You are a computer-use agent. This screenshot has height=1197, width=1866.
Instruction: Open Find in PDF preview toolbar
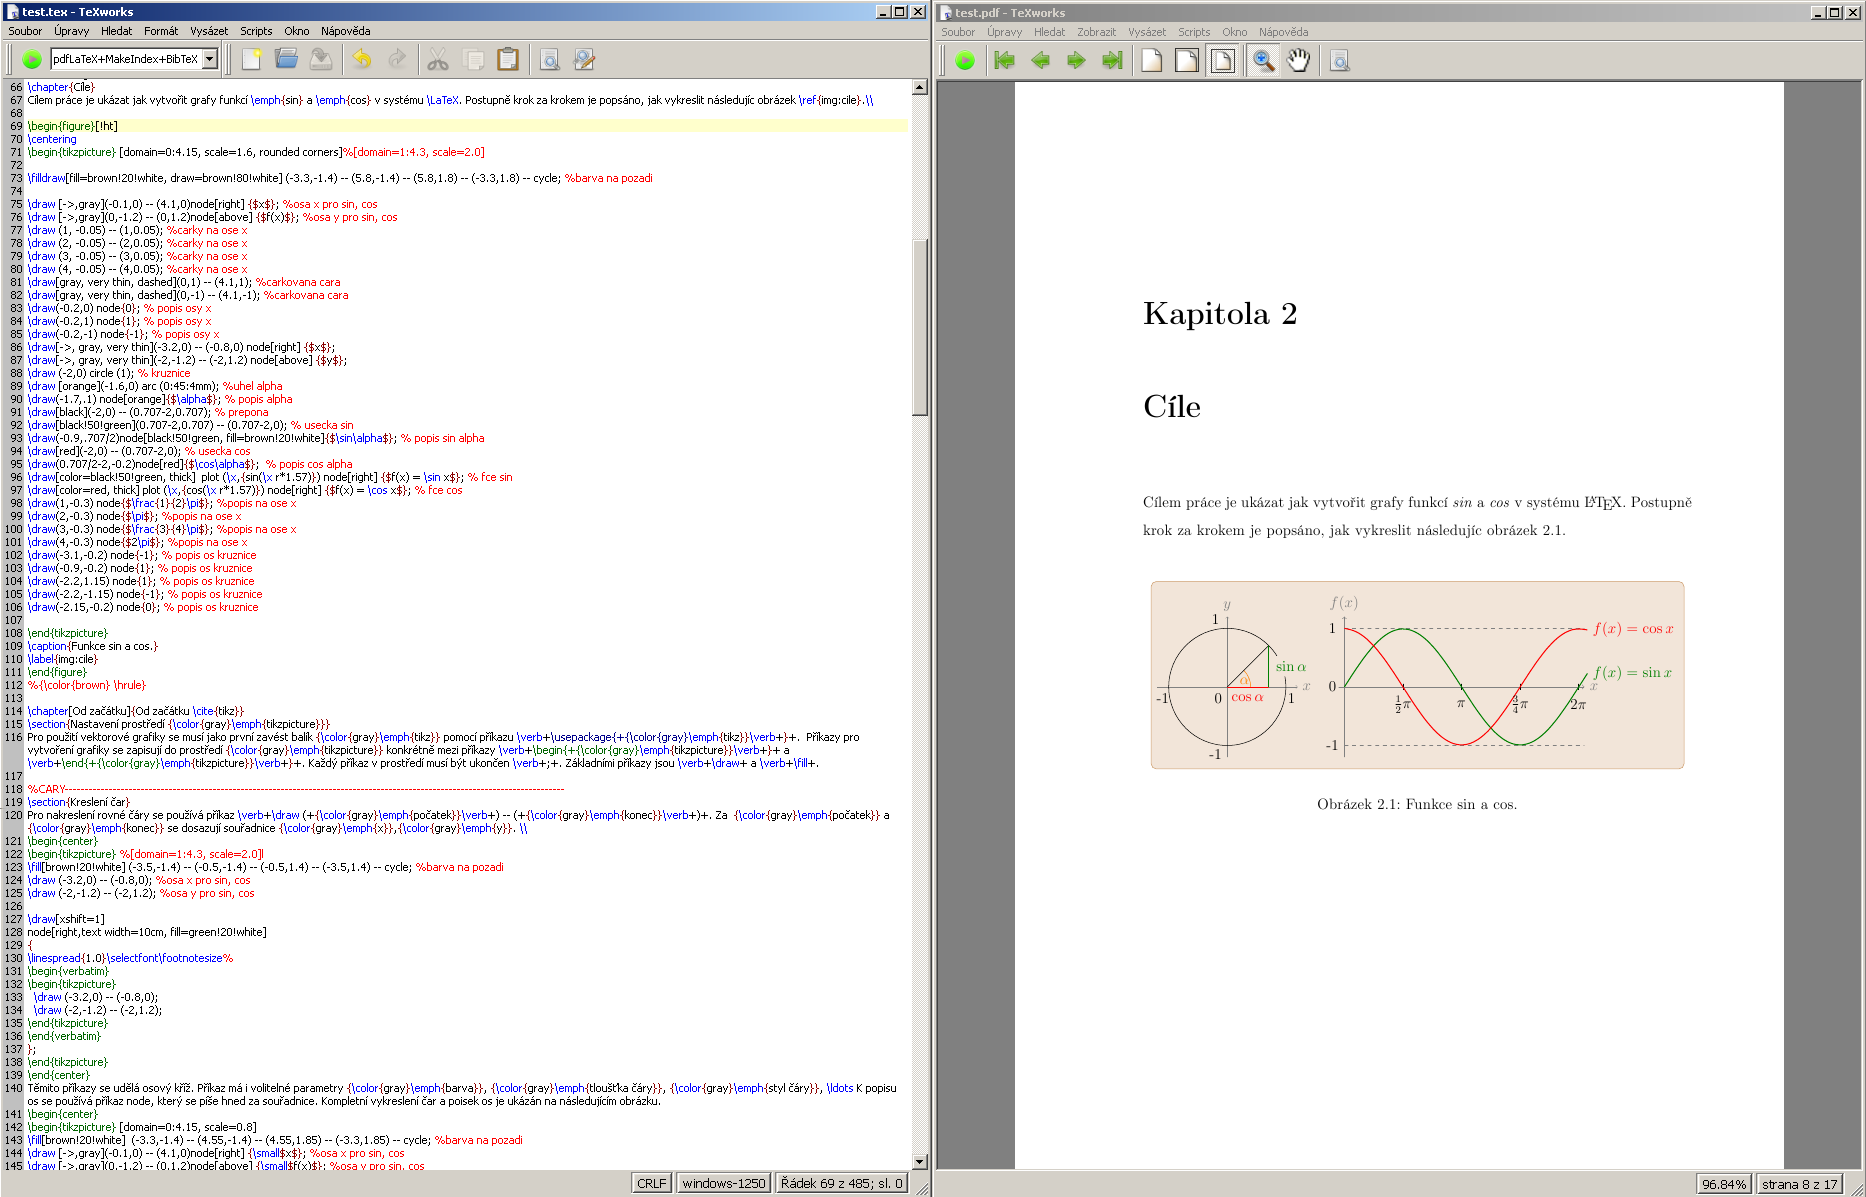[x=1340, y=61]
